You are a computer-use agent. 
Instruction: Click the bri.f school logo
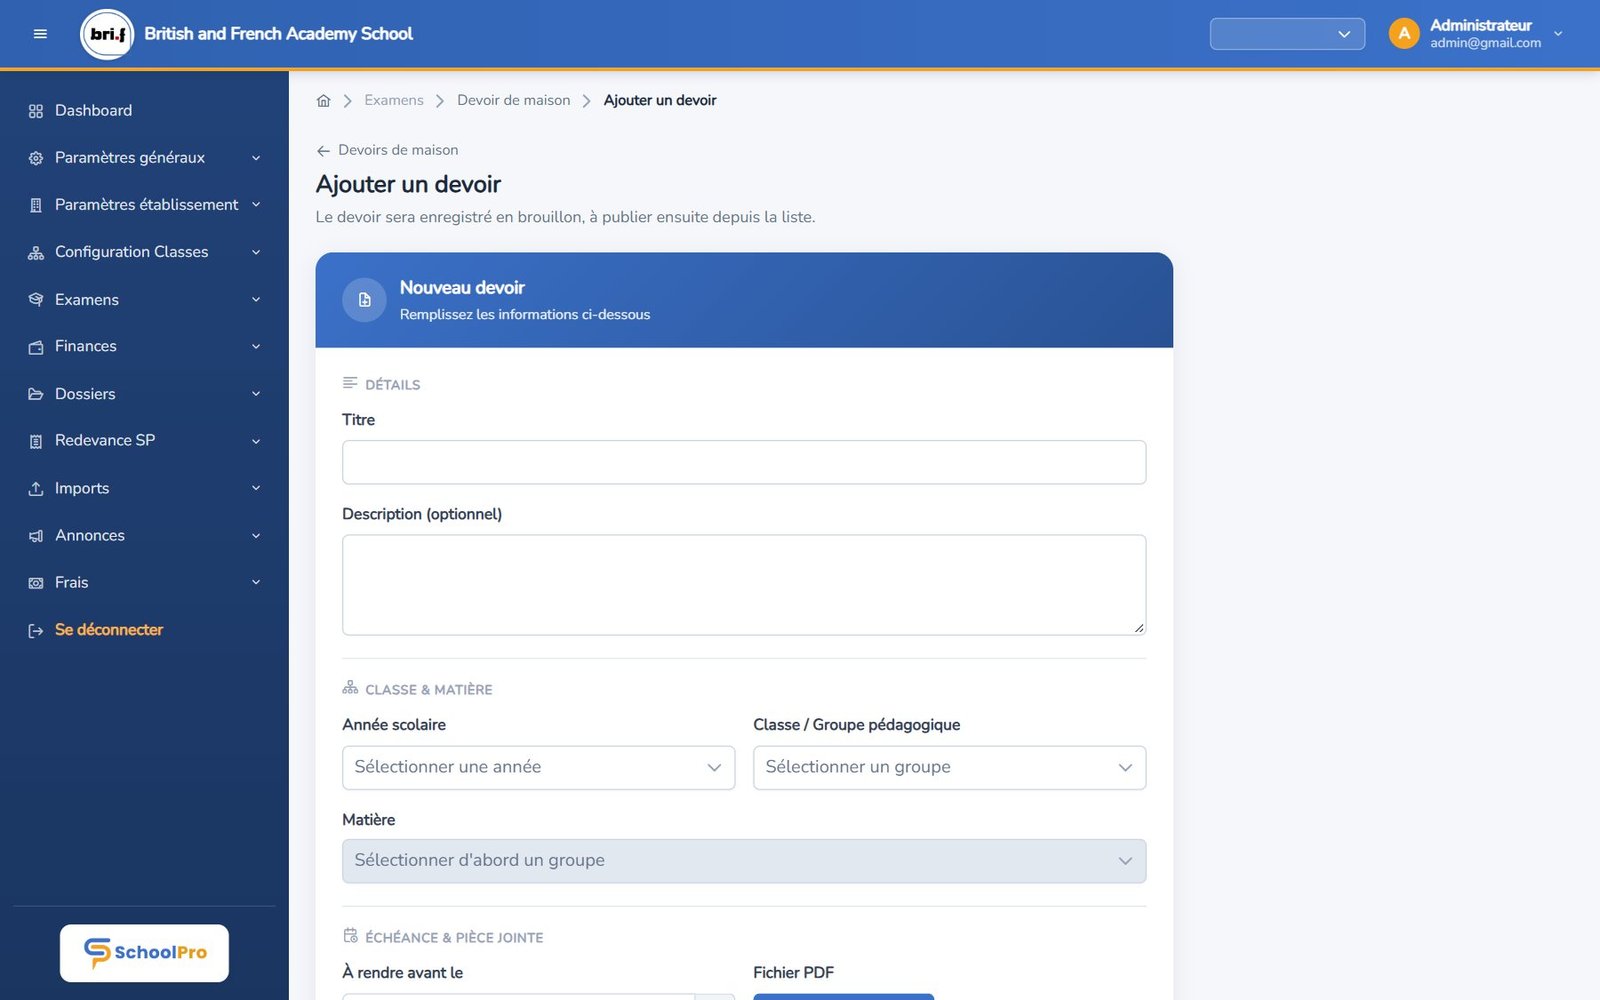point(107,34)
